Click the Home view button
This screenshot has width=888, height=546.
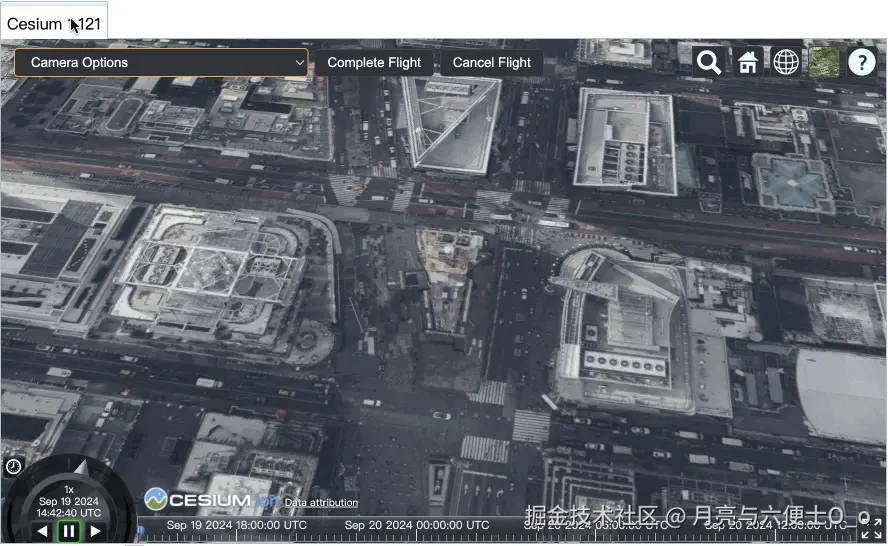(x=748, y=62)
